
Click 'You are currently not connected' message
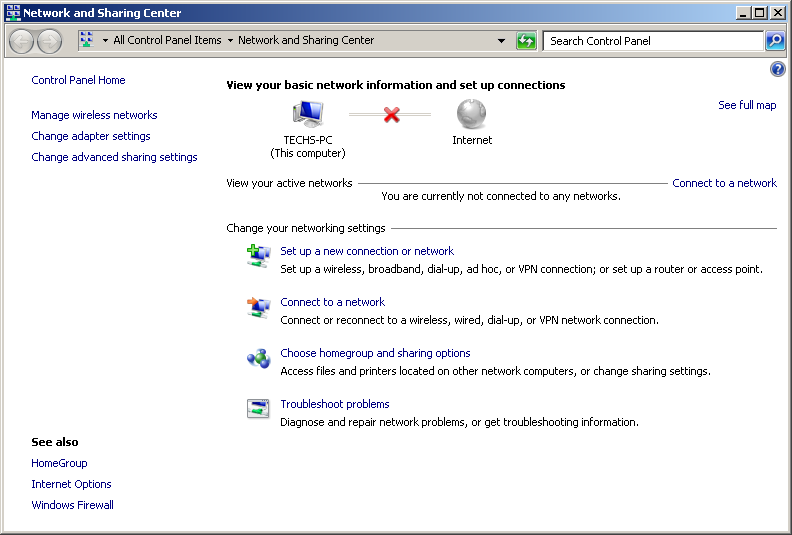(501, 196)
